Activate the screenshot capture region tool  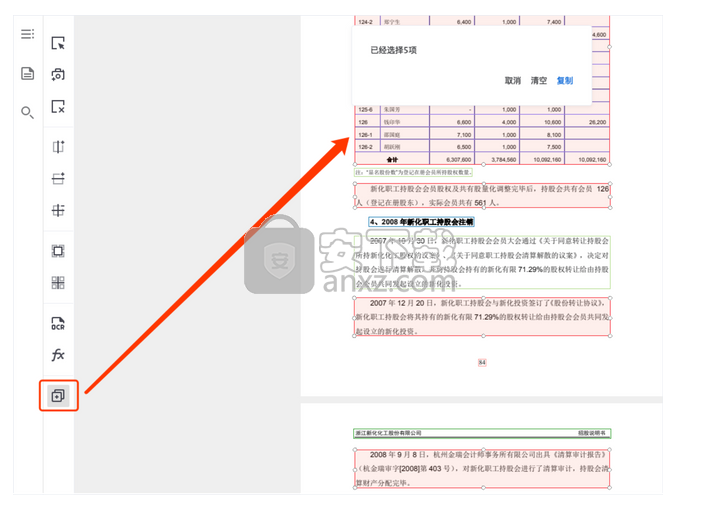58,75
